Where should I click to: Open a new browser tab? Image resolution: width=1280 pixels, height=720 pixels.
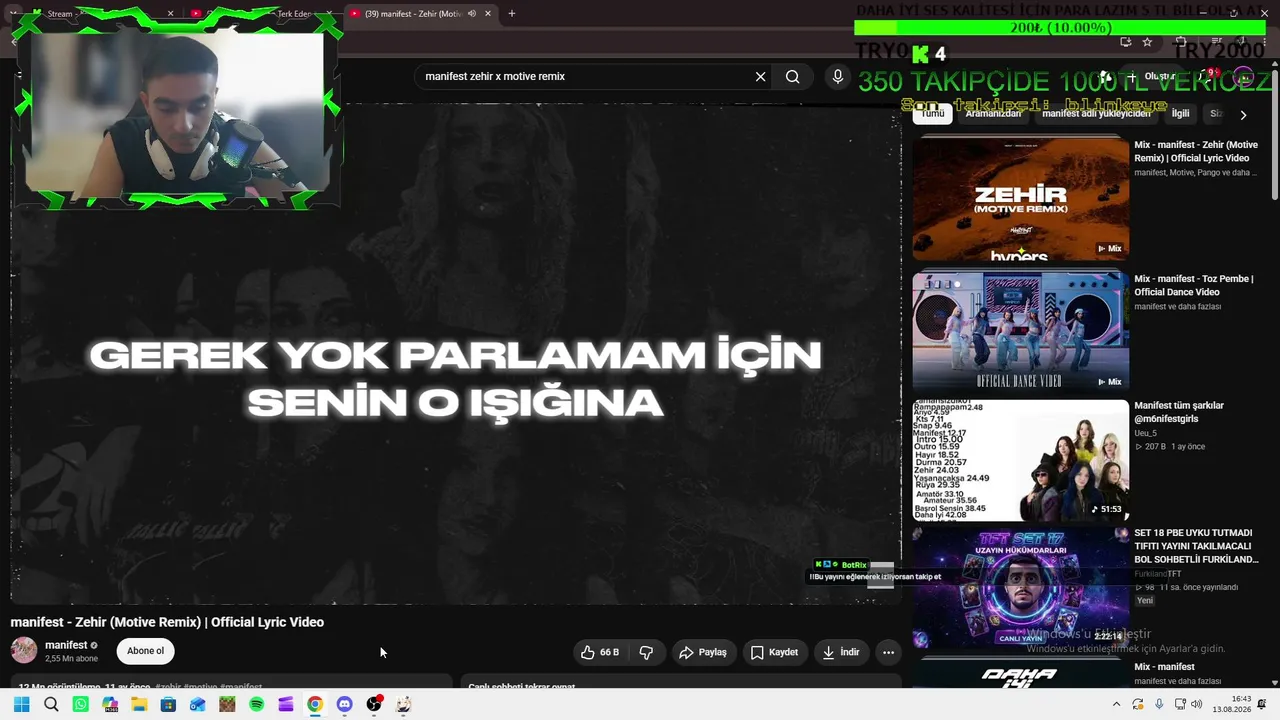point(511,14)
